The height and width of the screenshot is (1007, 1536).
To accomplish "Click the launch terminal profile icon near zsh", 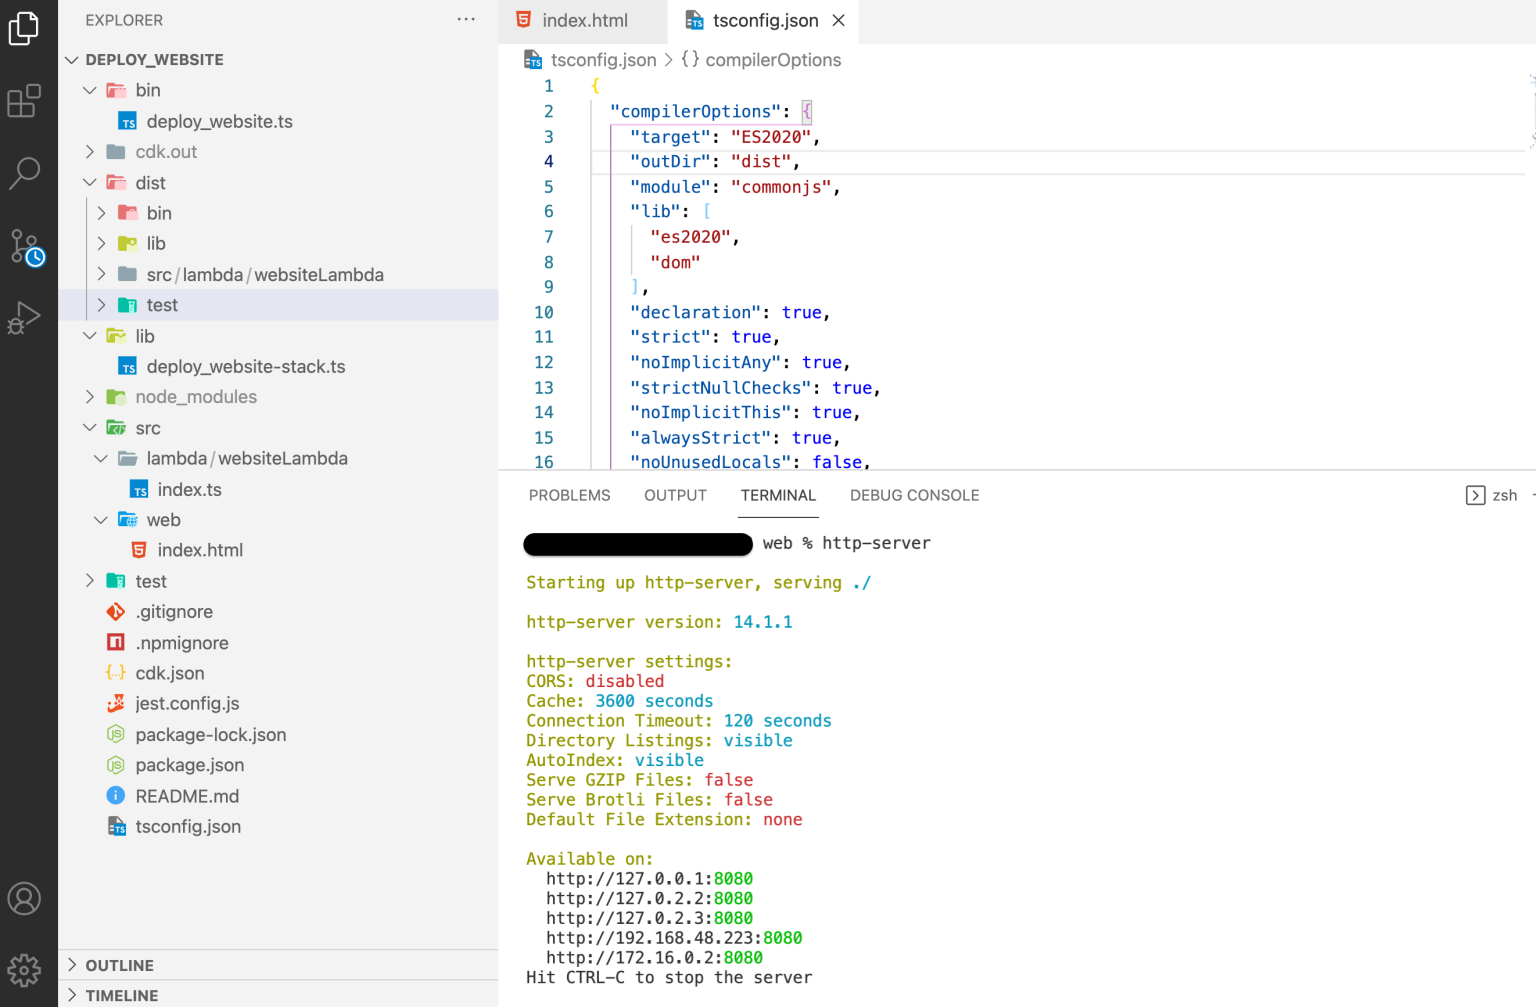I will 1476,495.
